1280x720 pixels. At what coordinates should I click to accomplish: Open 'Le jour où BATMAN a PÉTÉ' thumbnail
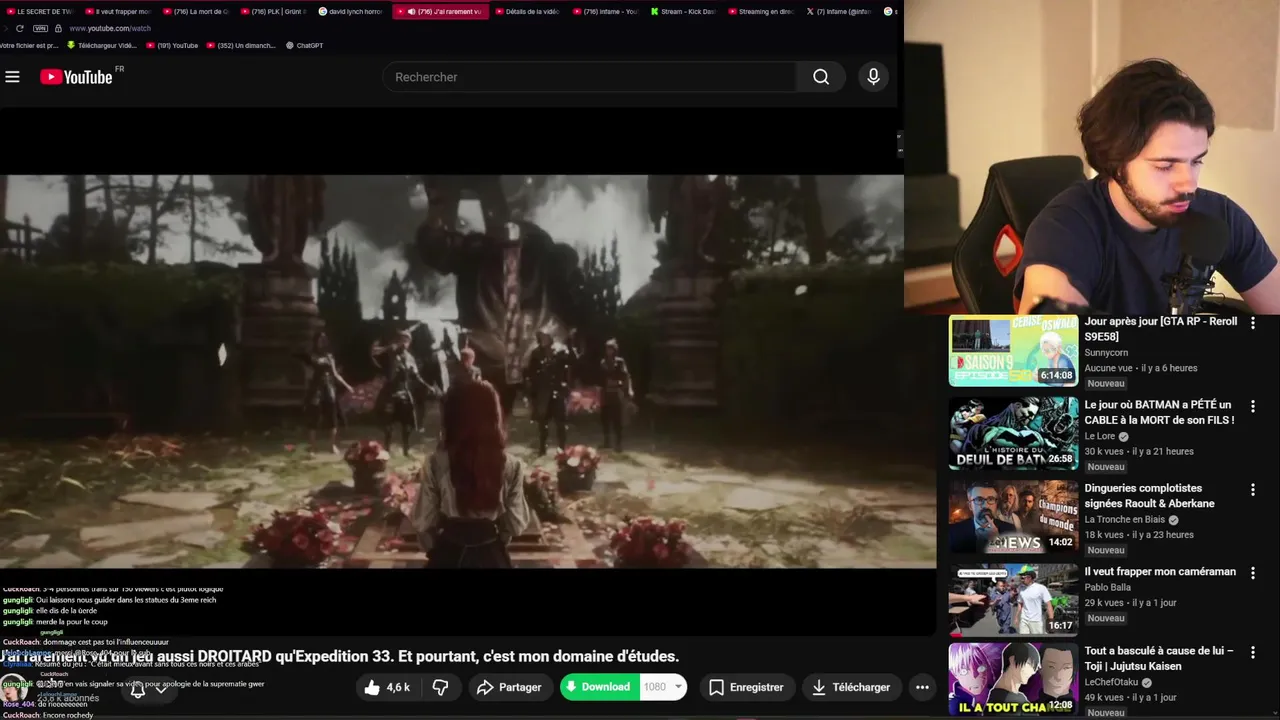[x=1013, y=434]
